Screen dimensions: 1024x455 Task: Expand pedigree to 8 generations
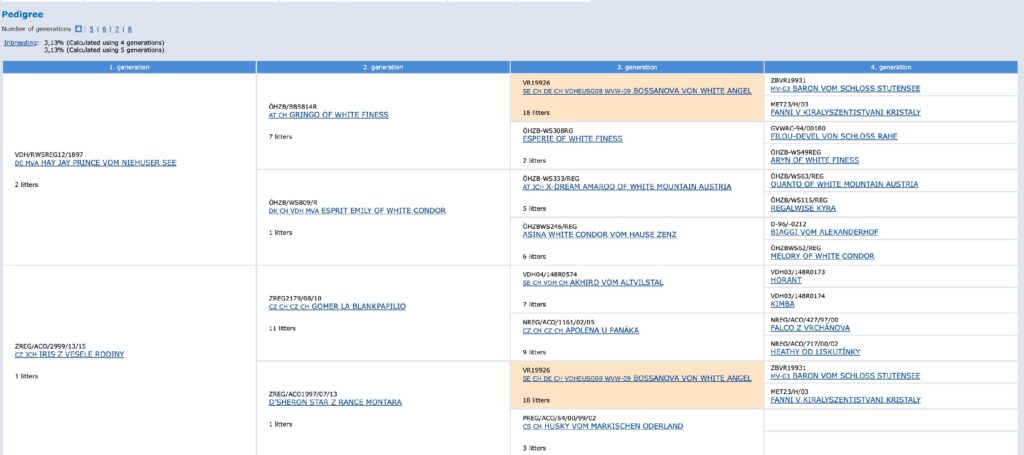tap(129, 29)
